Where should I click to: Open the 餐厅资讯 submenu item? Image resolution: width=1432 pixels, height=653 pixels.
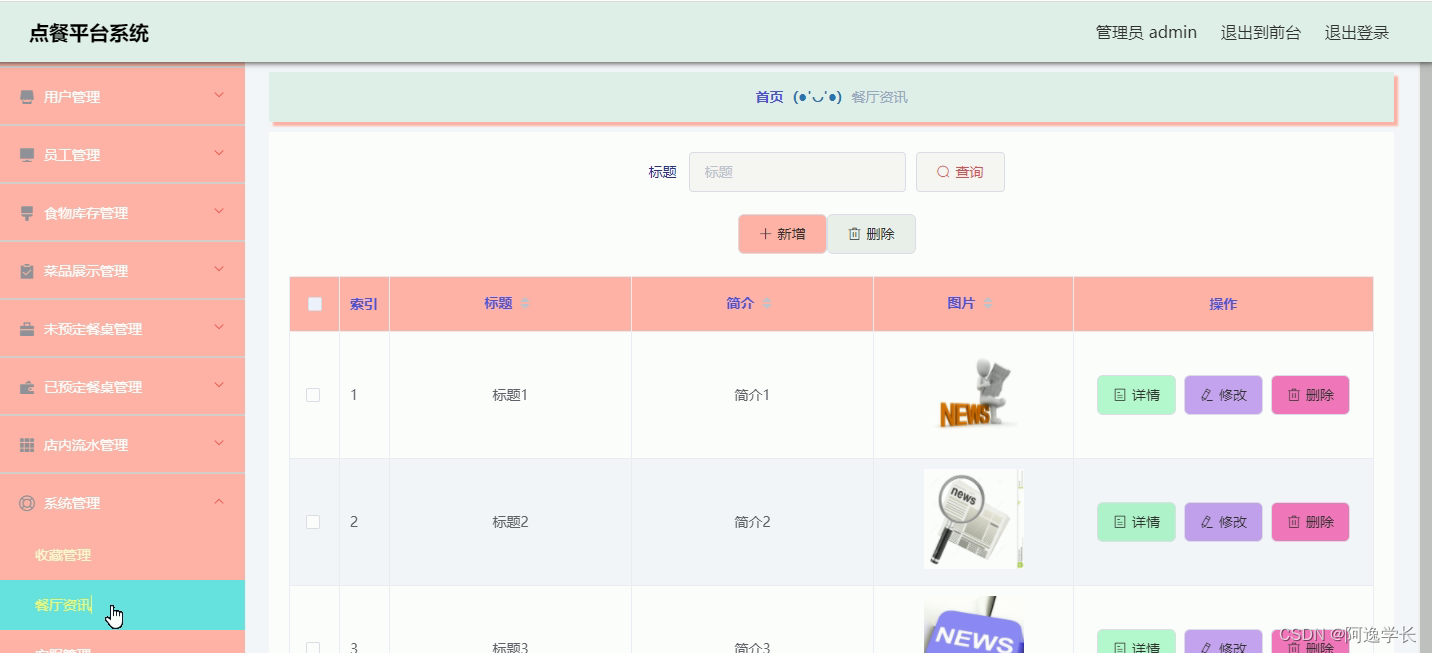[122, 605]
